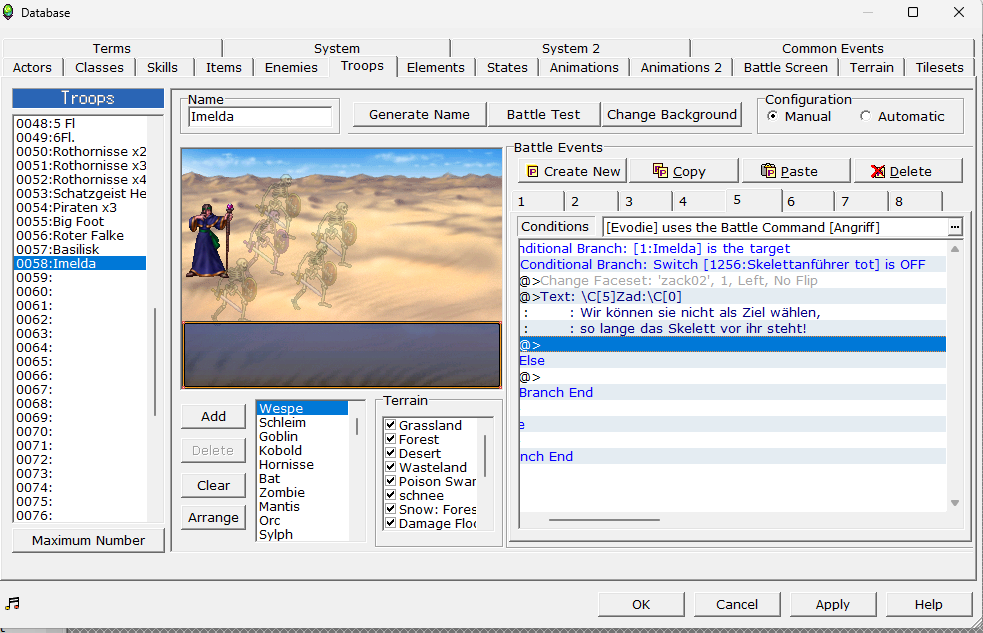Switch to the Enemies tab

(291, 67)
